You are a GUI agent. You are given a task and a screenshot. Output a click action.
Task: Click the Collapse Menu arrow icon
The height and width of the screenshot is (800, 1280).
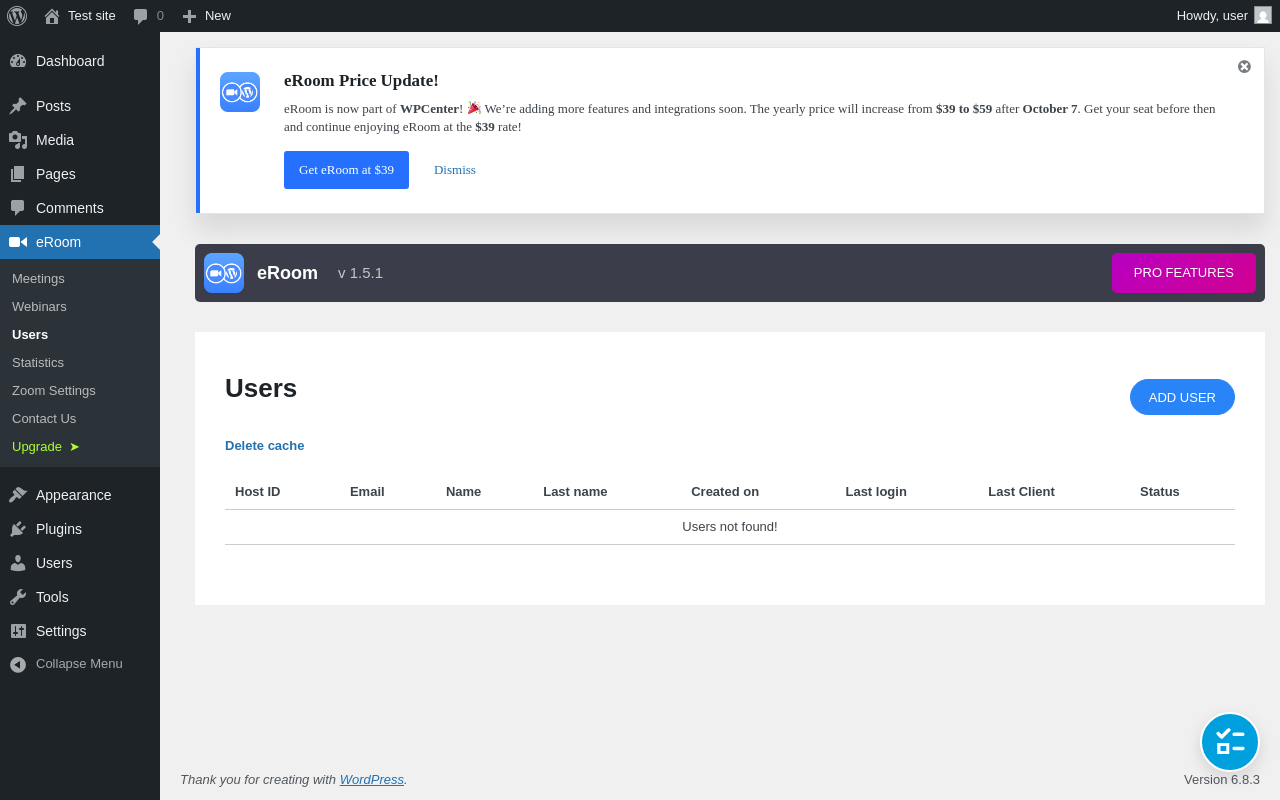[18, 664]
